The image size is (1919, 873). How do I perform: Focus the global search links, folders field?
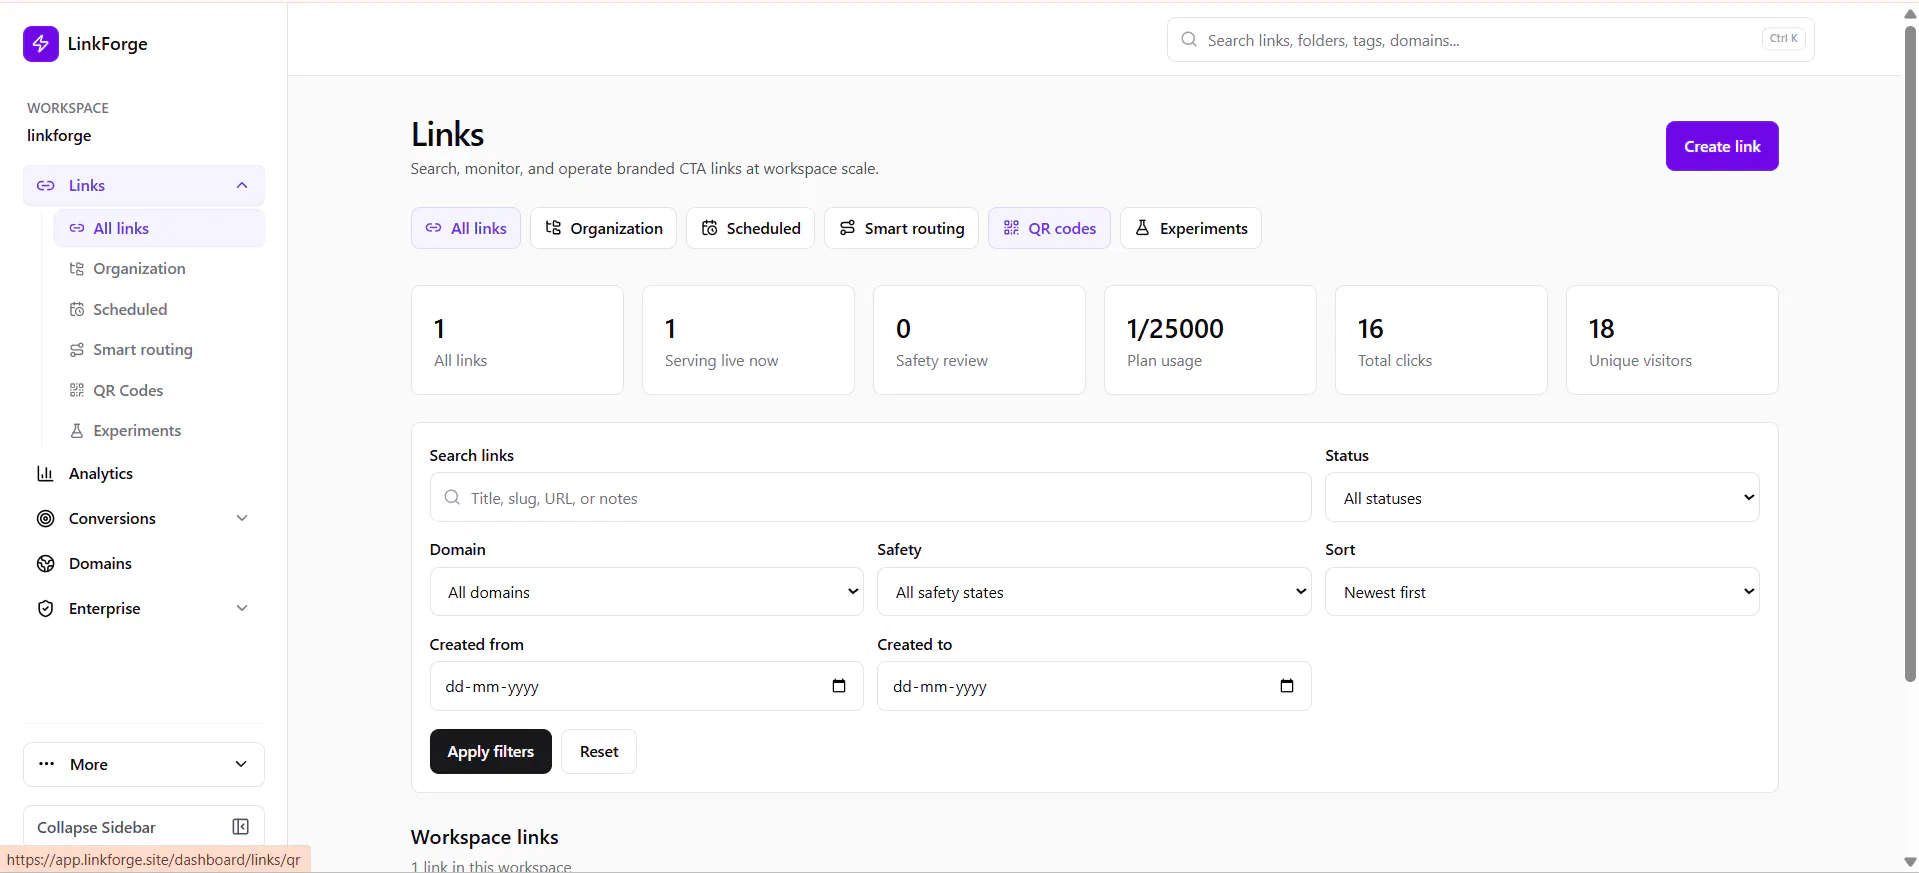1490,40
